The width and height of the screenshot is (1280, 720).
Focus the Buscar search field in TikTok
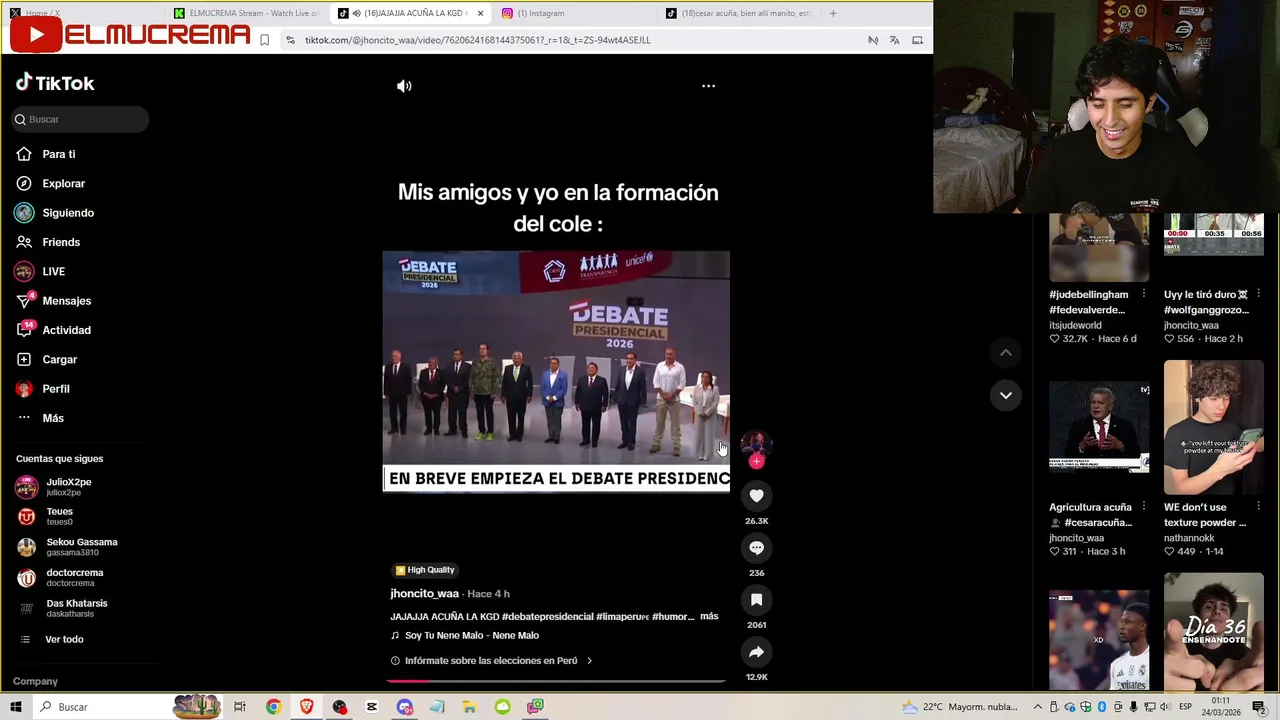tap(80, 119)
